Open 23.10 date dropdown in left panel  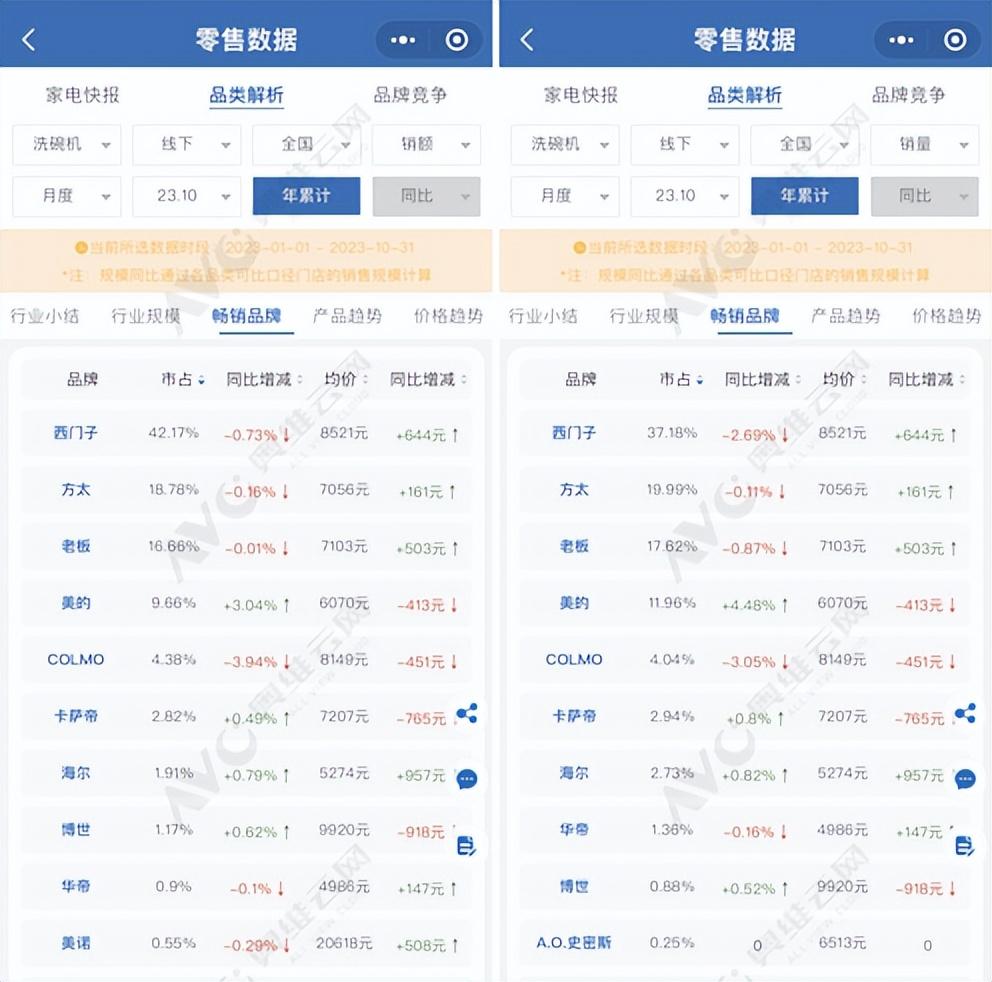click(x=187, y=196)
